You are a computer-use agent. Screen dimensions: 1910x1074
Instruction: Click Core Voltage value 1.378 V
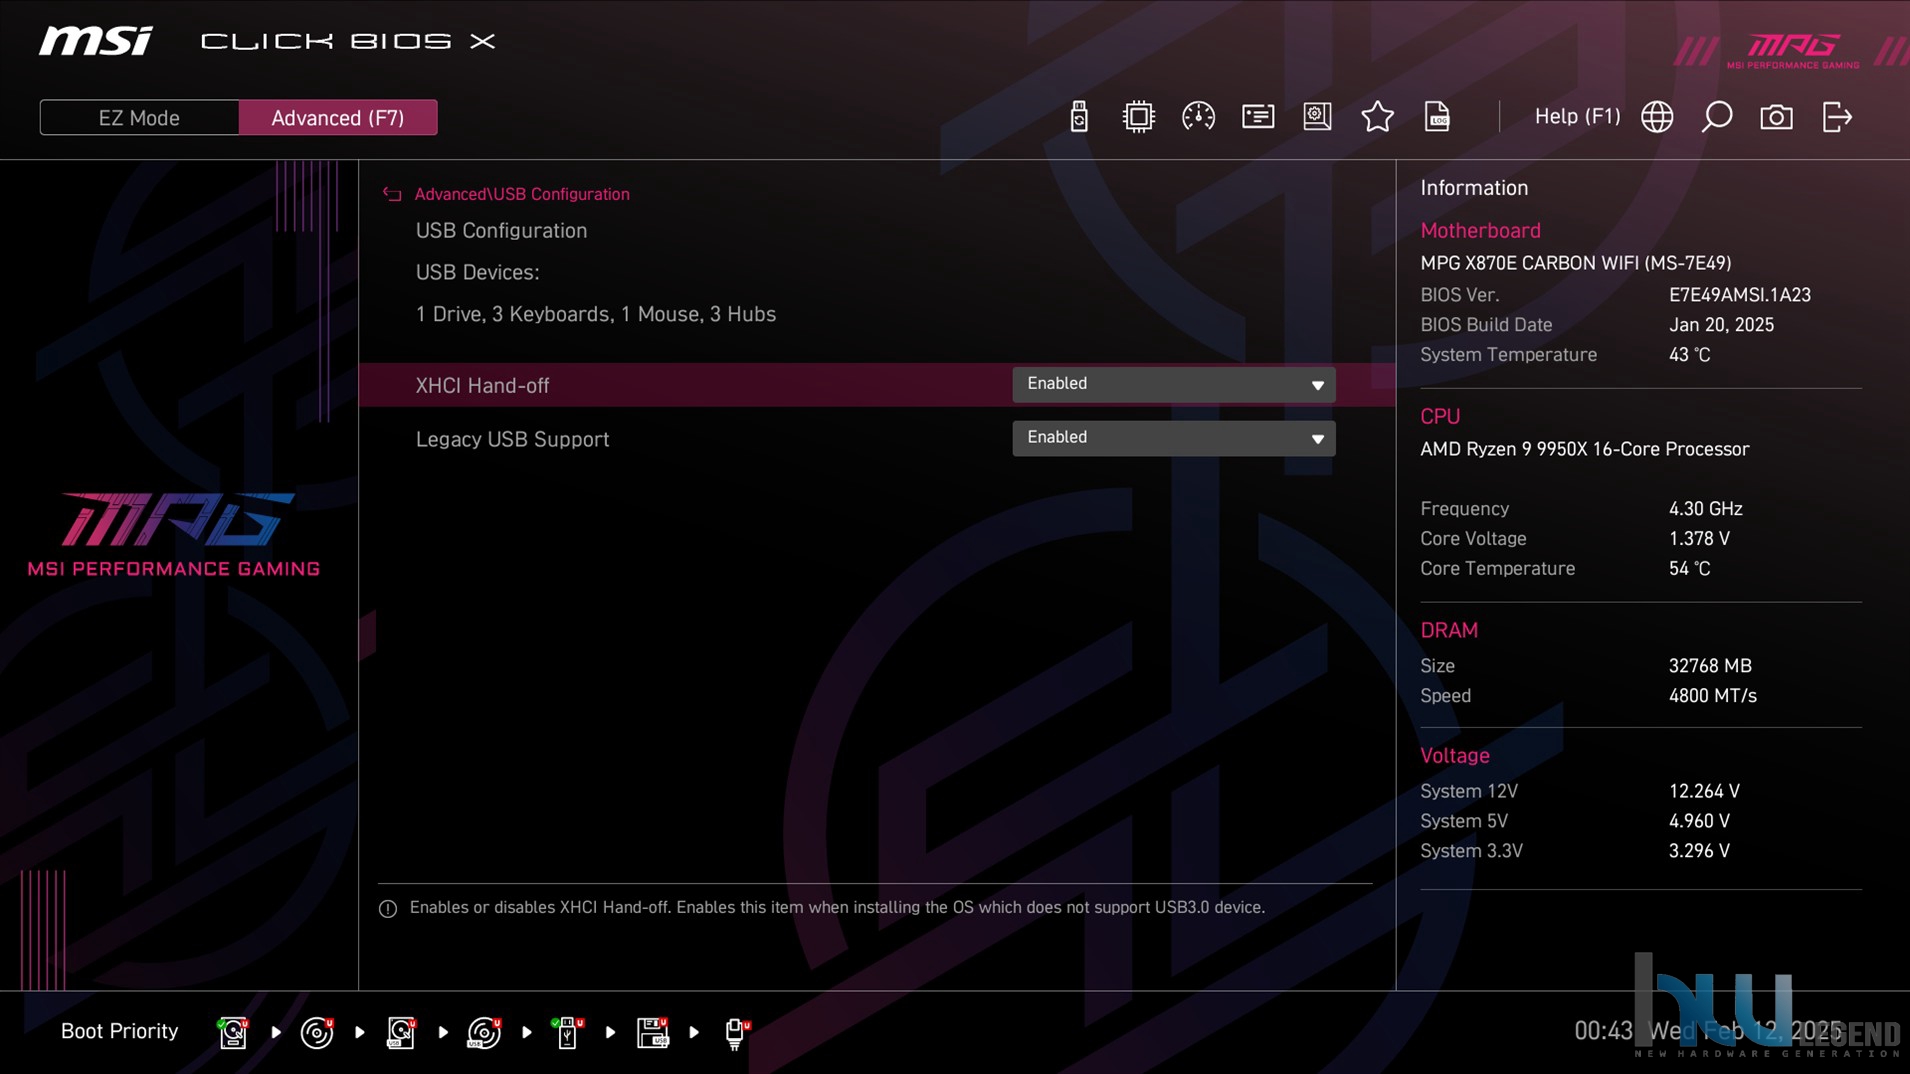(1698, 539)
